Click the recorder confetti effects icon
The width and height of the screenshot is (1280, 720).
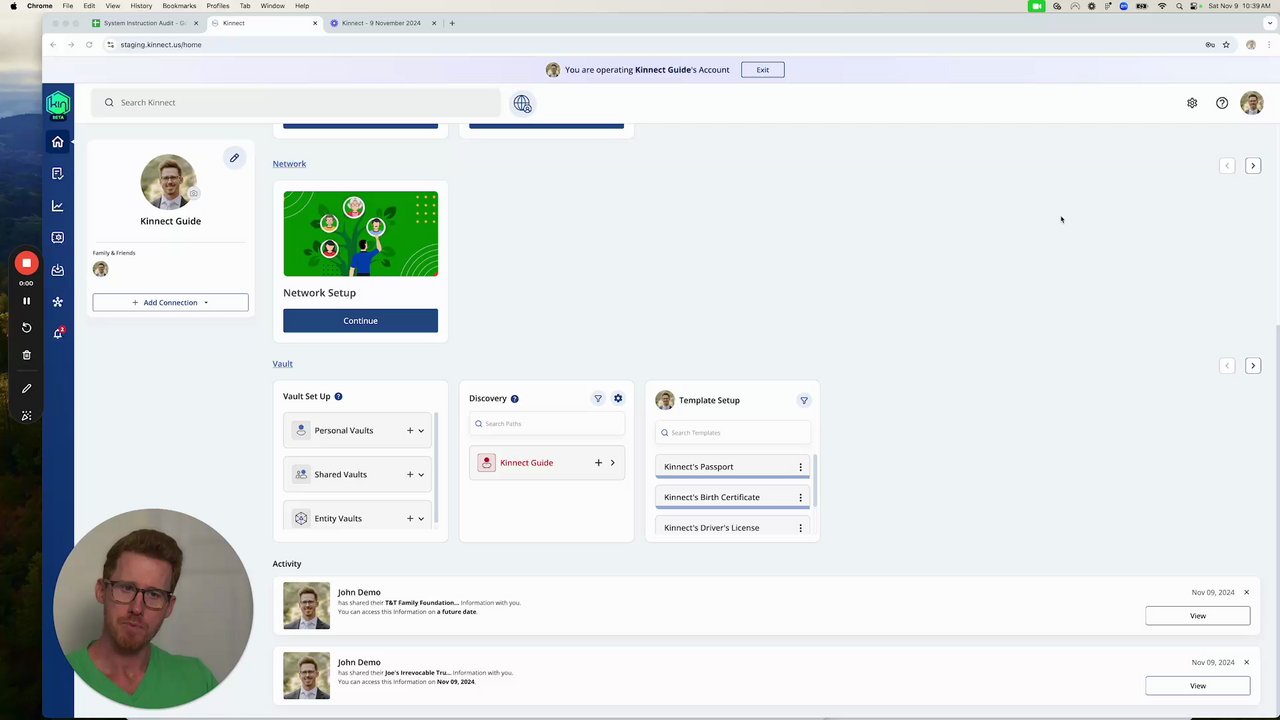point(27,416)
